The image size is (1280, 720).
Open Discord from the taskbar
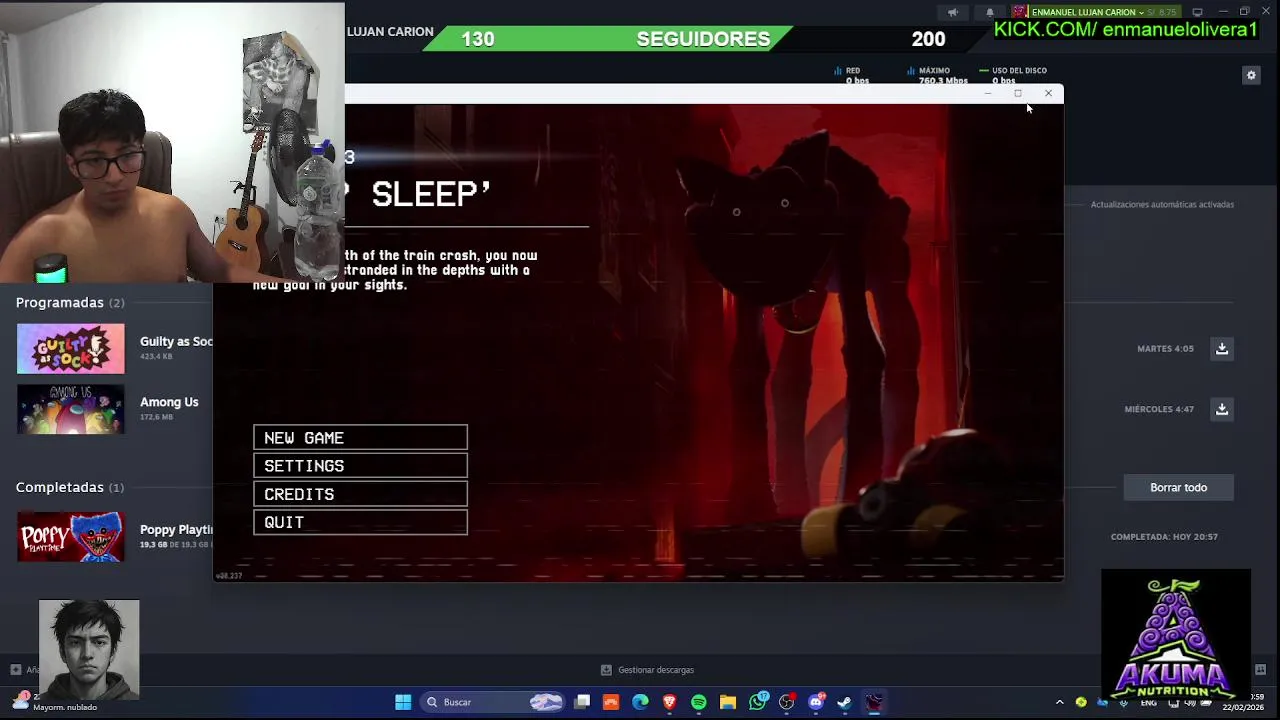(816, 702)
